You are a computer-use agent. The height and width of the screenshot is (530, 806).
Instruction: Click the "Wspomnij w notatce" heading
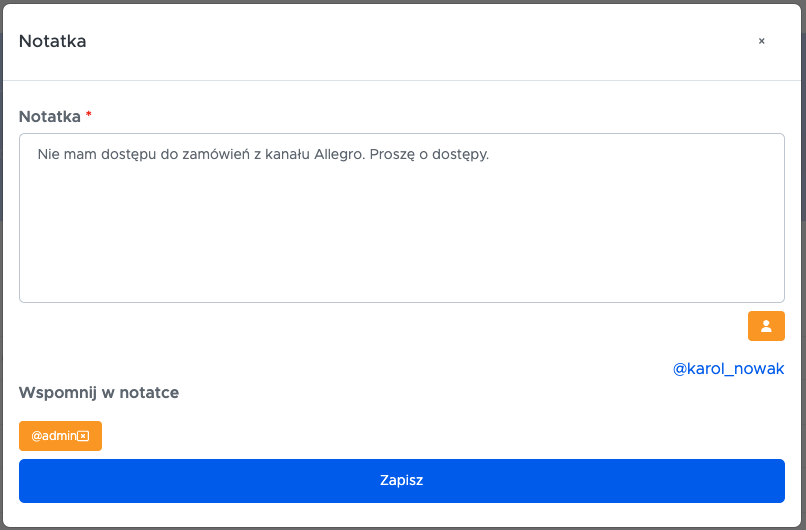click(99, 393)
